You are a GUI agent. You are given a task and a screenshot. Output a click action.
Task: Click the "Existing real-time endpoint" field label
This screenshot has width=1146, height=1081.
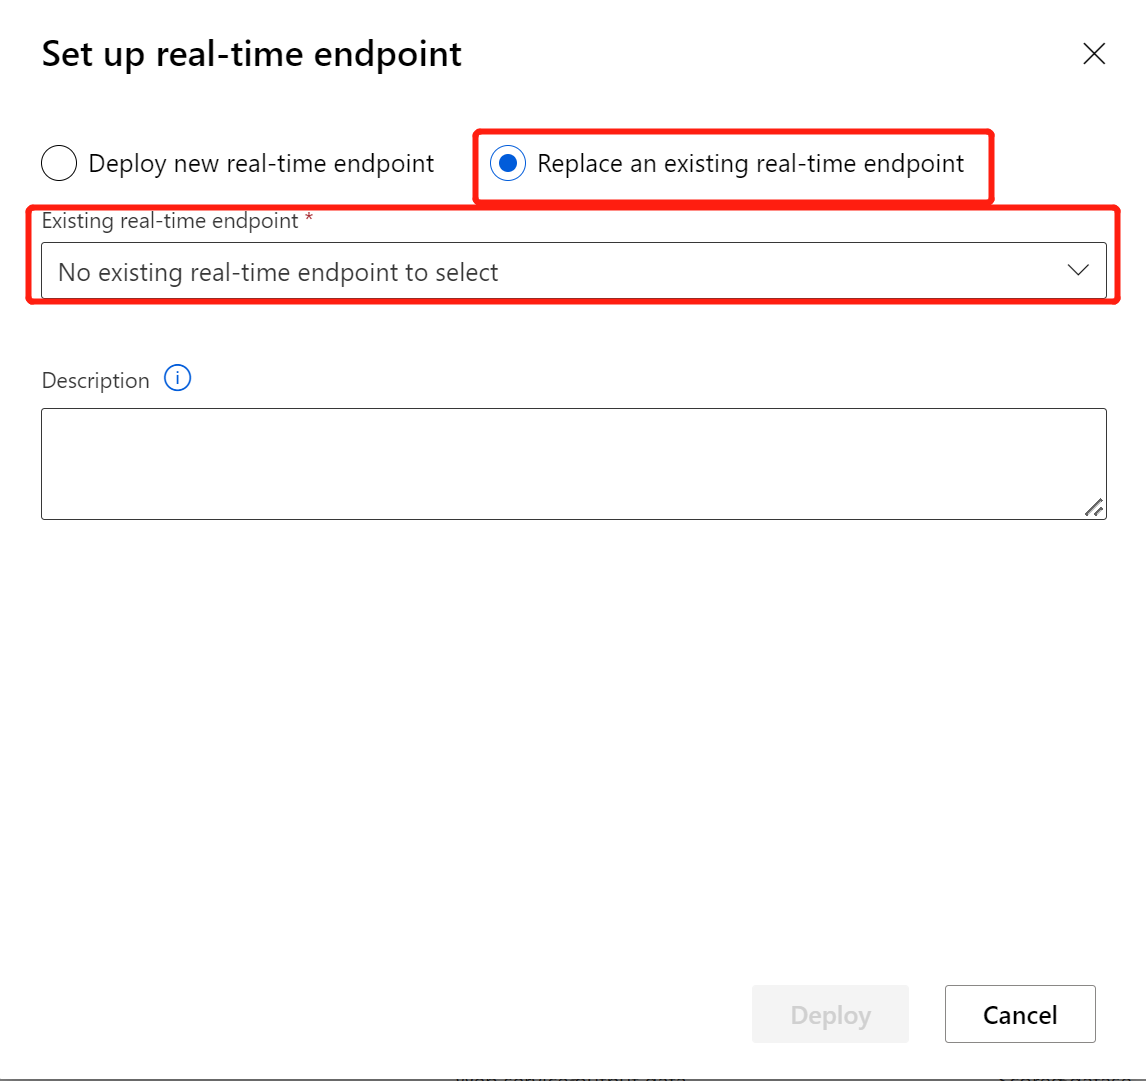170,221
